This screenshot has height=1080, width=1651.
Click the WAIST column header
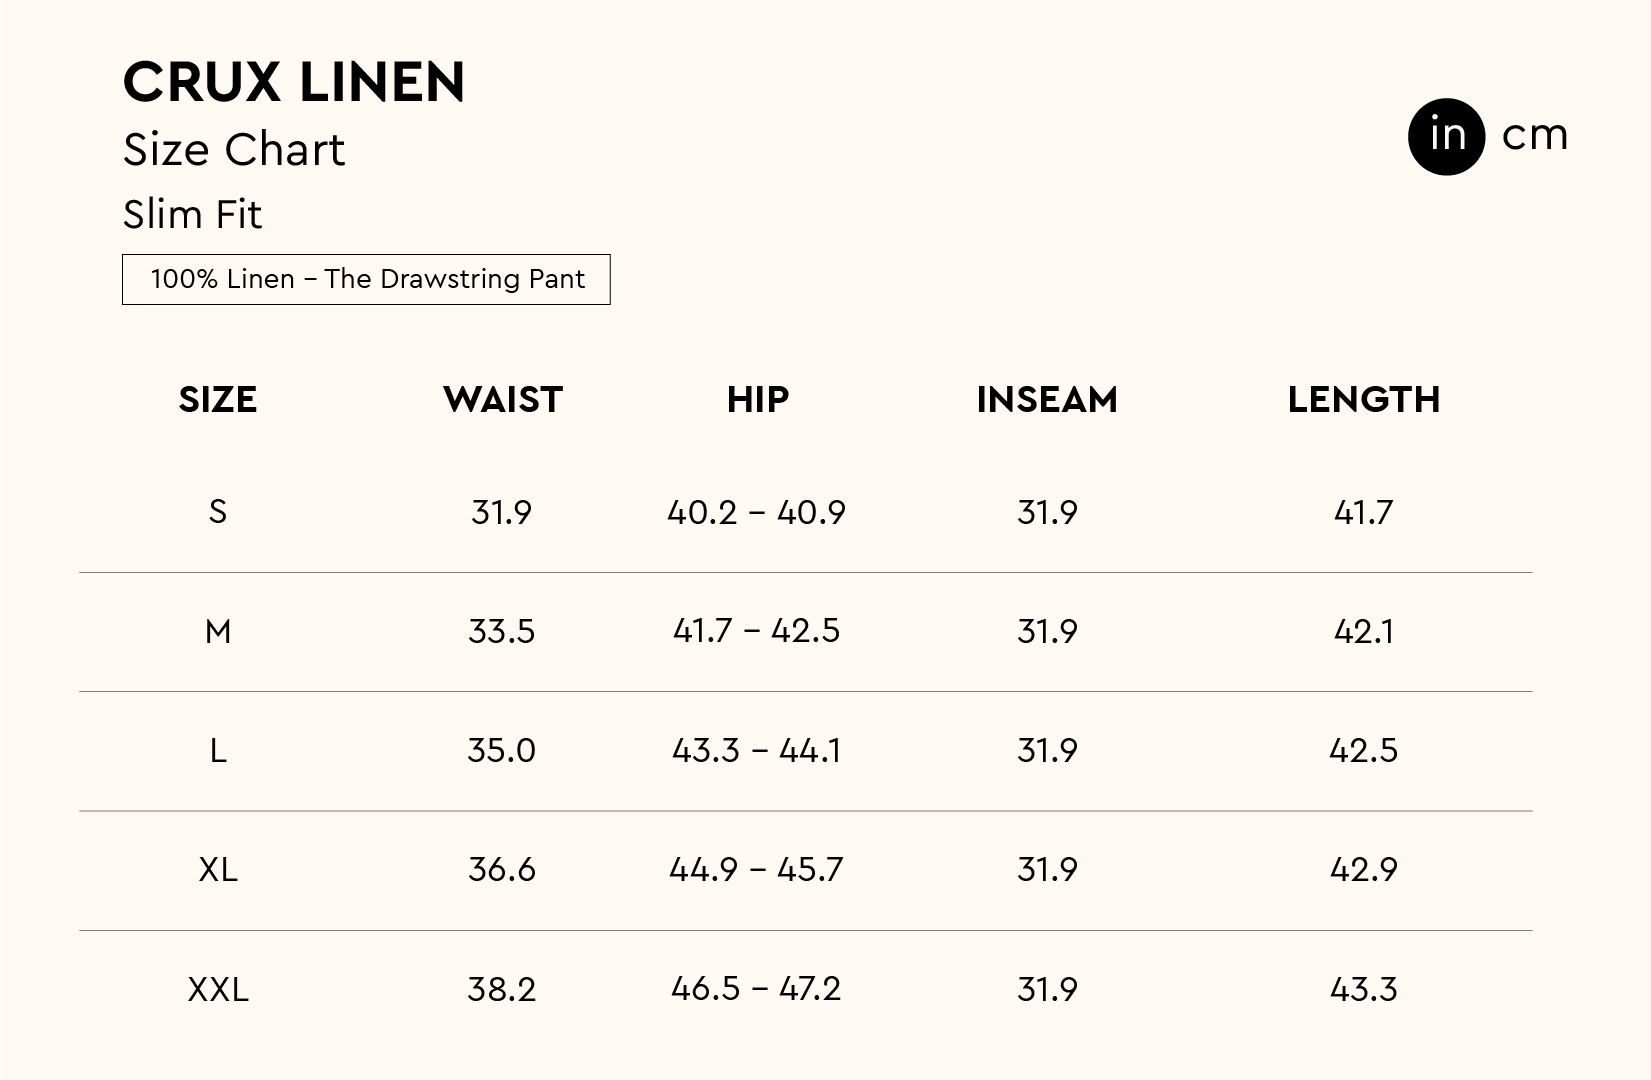[503, 400]
